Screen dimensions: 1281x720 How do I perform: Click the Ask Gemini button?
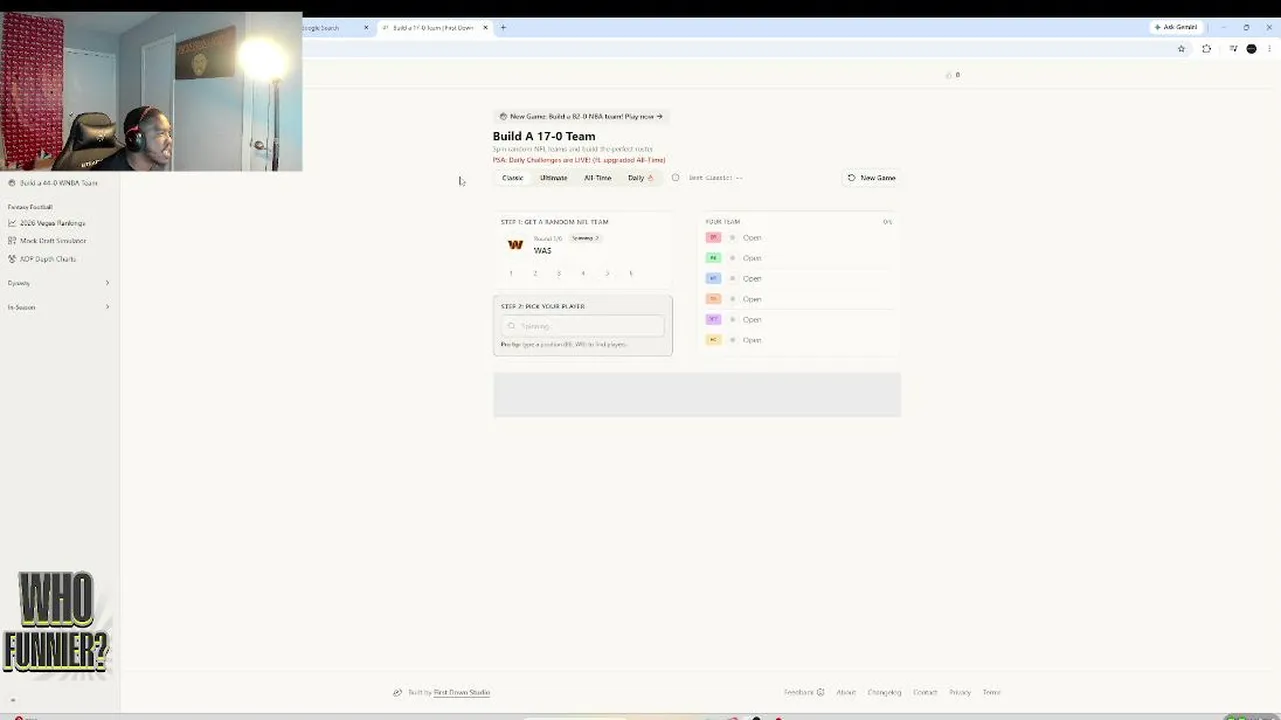tap(1175, 27)
